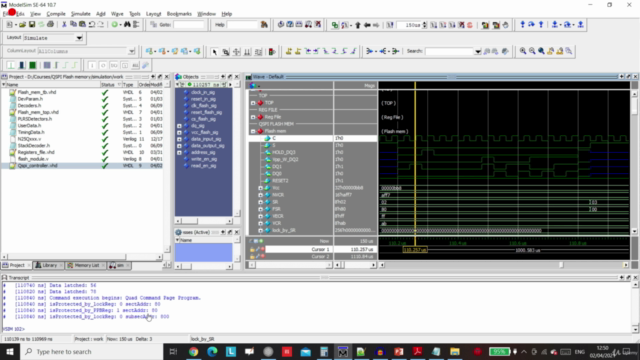
Task: Click the taskbar search box
Action: click(x=91, y=351)
